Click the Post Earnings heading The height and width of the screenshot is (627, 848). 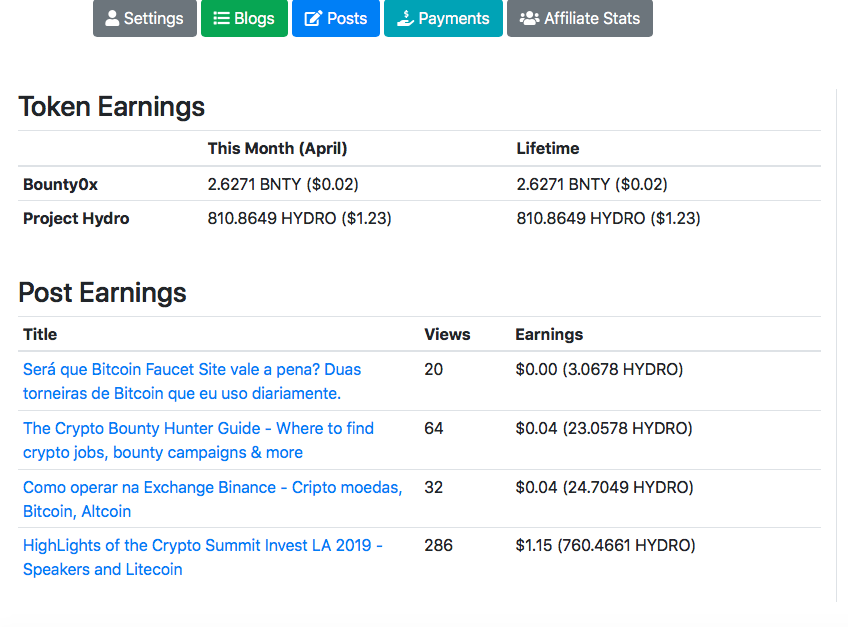(x=102, y=292)
